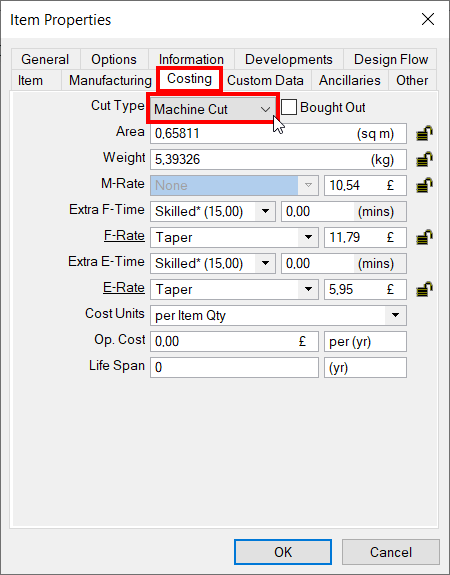Screen dimensions: 450x575
Task: Open the F-Rate Taper dropdown
Action: [x=234, y=237]
